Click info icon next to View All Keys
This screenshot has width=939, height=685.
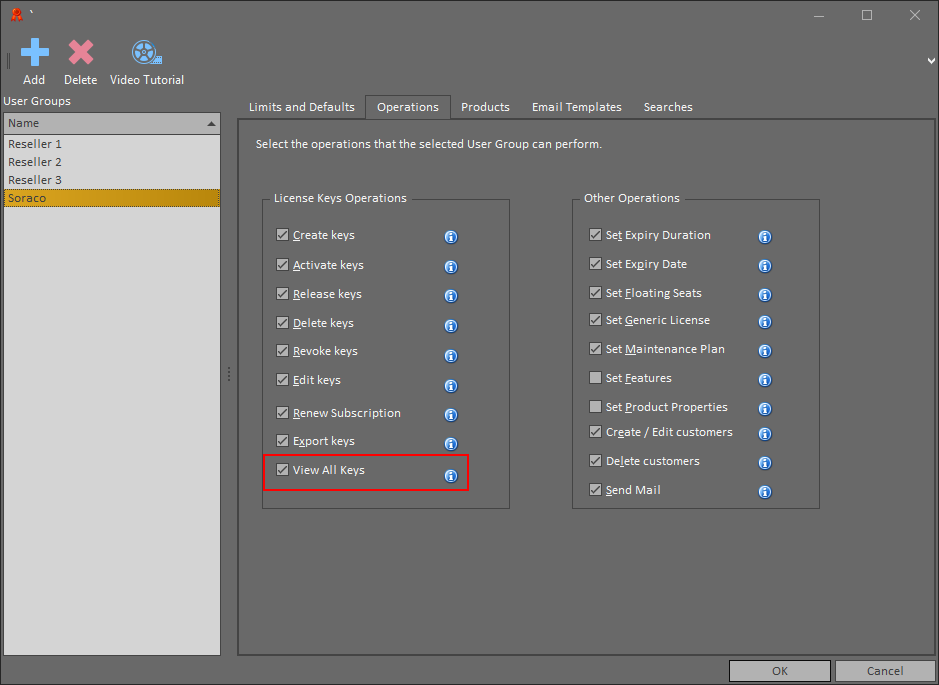pyautogui.click(x=451, y=476)
